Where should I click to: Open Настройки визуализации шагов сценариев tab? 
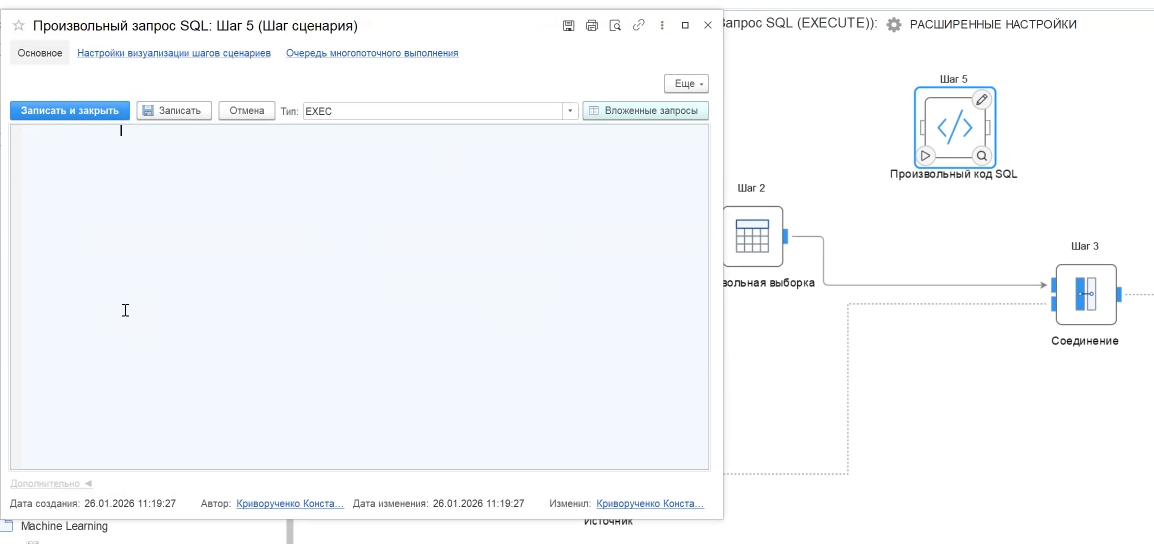174,53
